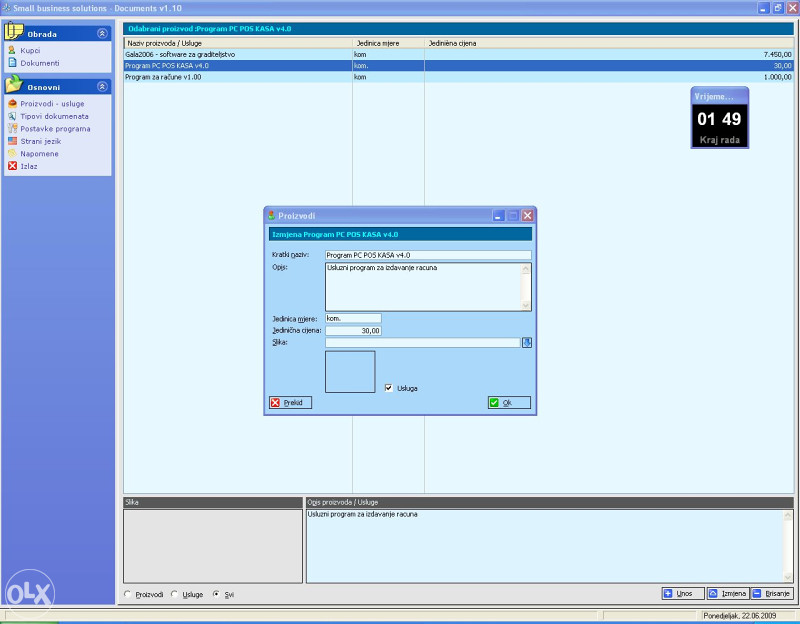Click the date in the status bar
The image size is (800, 624).
[740, 616]
